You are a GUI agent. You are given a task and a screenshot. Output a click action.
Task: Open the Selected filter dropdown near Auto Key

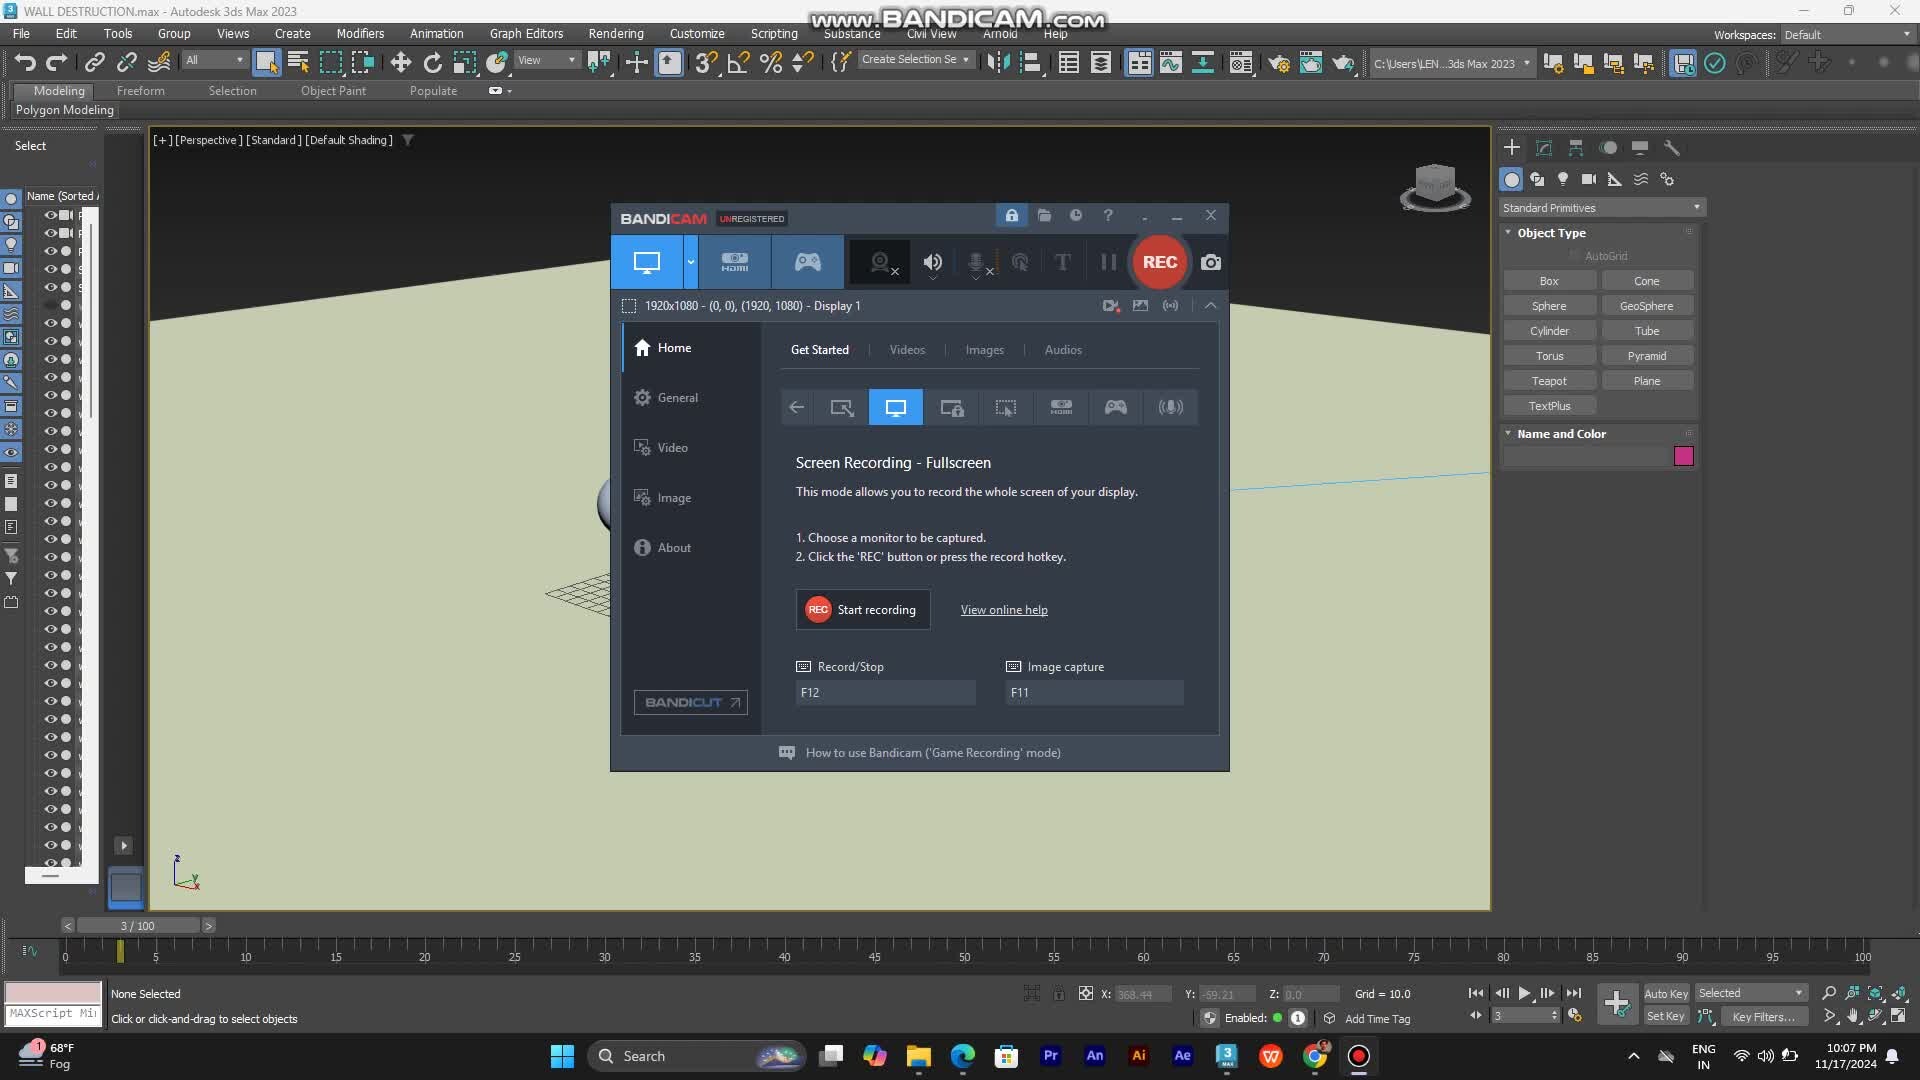click(x=1750, y=993)
